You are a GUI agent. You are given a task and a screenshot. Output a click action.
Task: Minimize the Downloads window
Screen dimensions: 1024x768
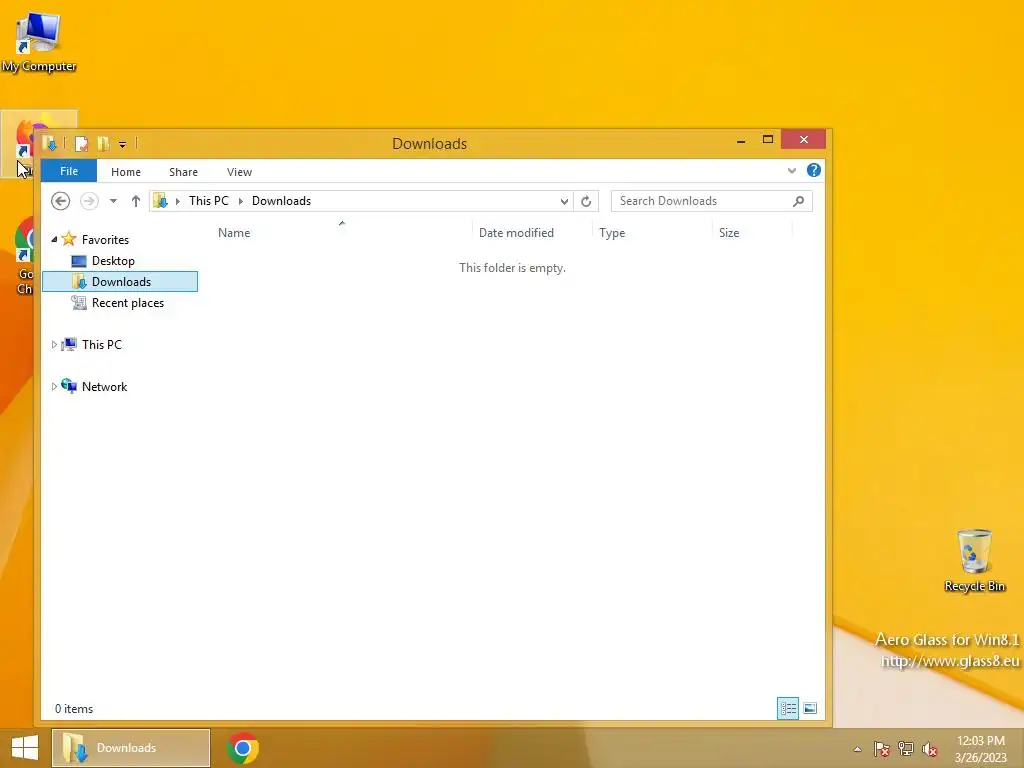(x=741, y=140)
